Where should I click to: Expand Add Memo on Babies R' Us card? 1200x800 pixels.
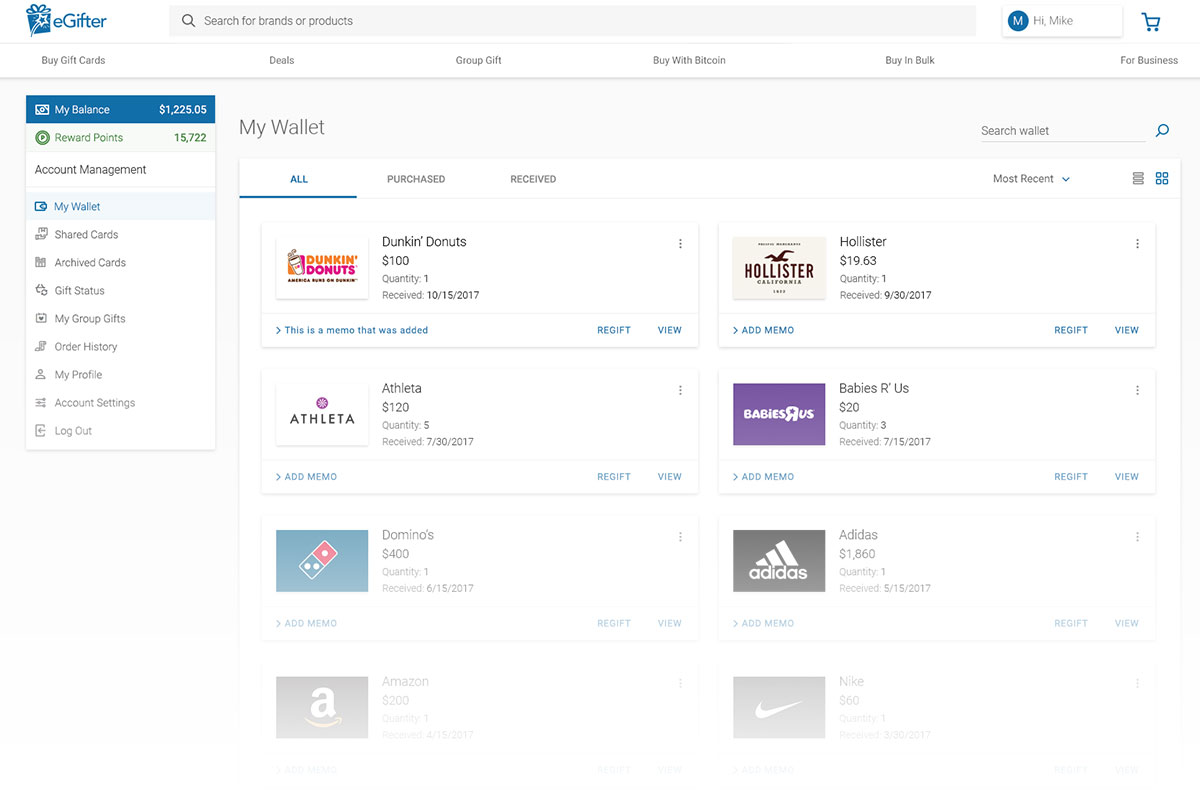tap(763, 477)
